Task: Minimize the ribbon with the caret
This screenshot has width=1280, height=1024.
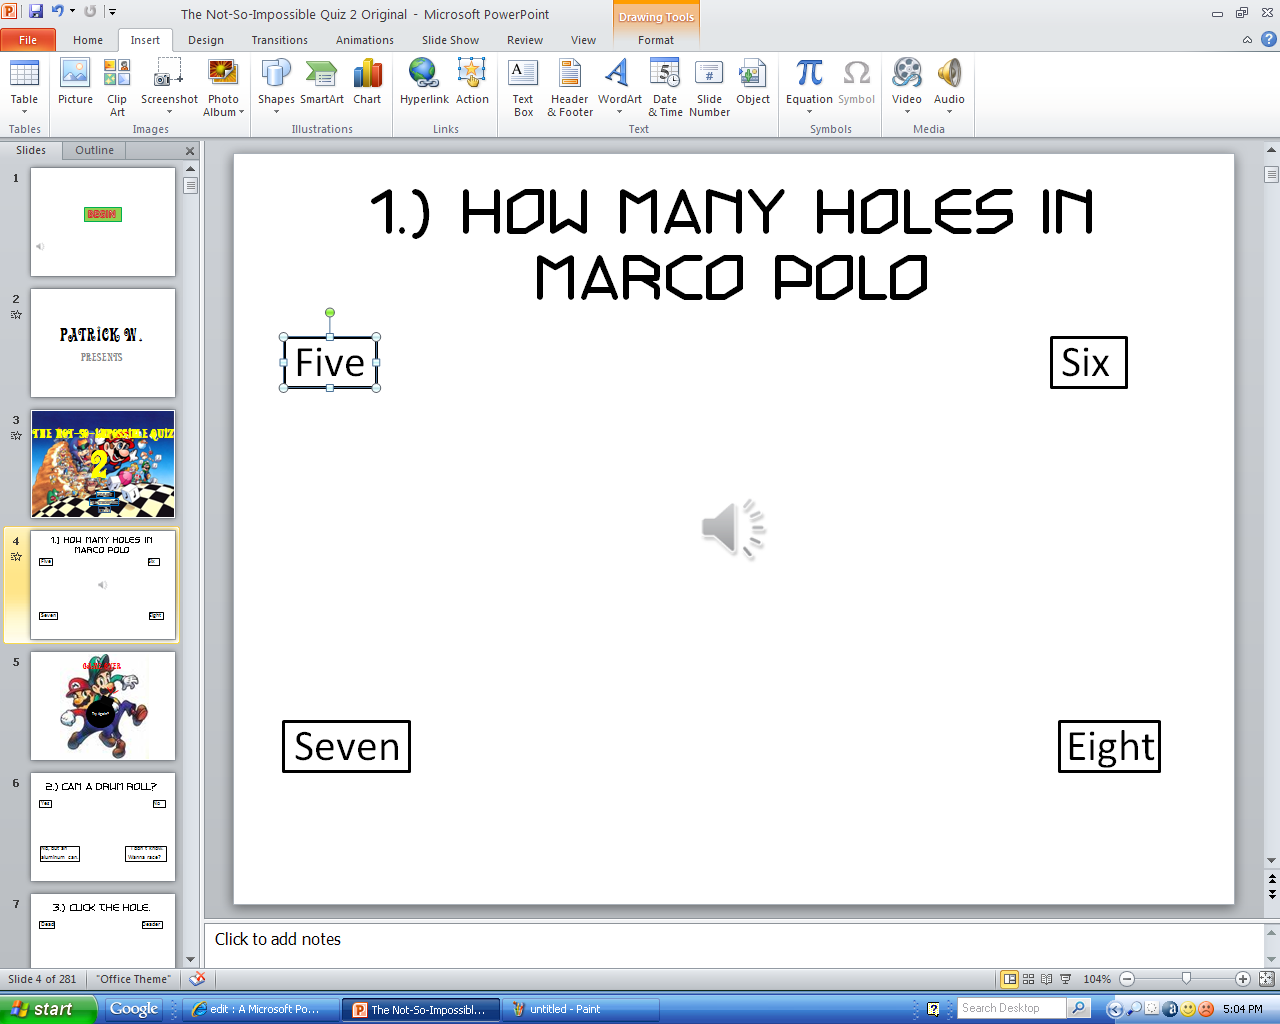Action: [x=1247, y=40]
